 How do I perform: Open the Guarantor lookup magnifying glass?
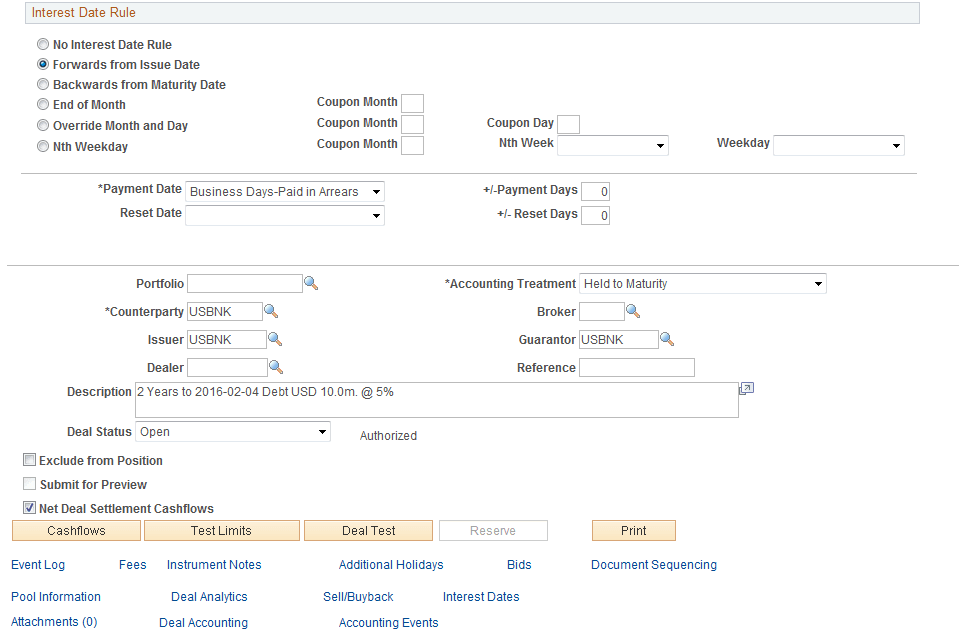point(667,339)
